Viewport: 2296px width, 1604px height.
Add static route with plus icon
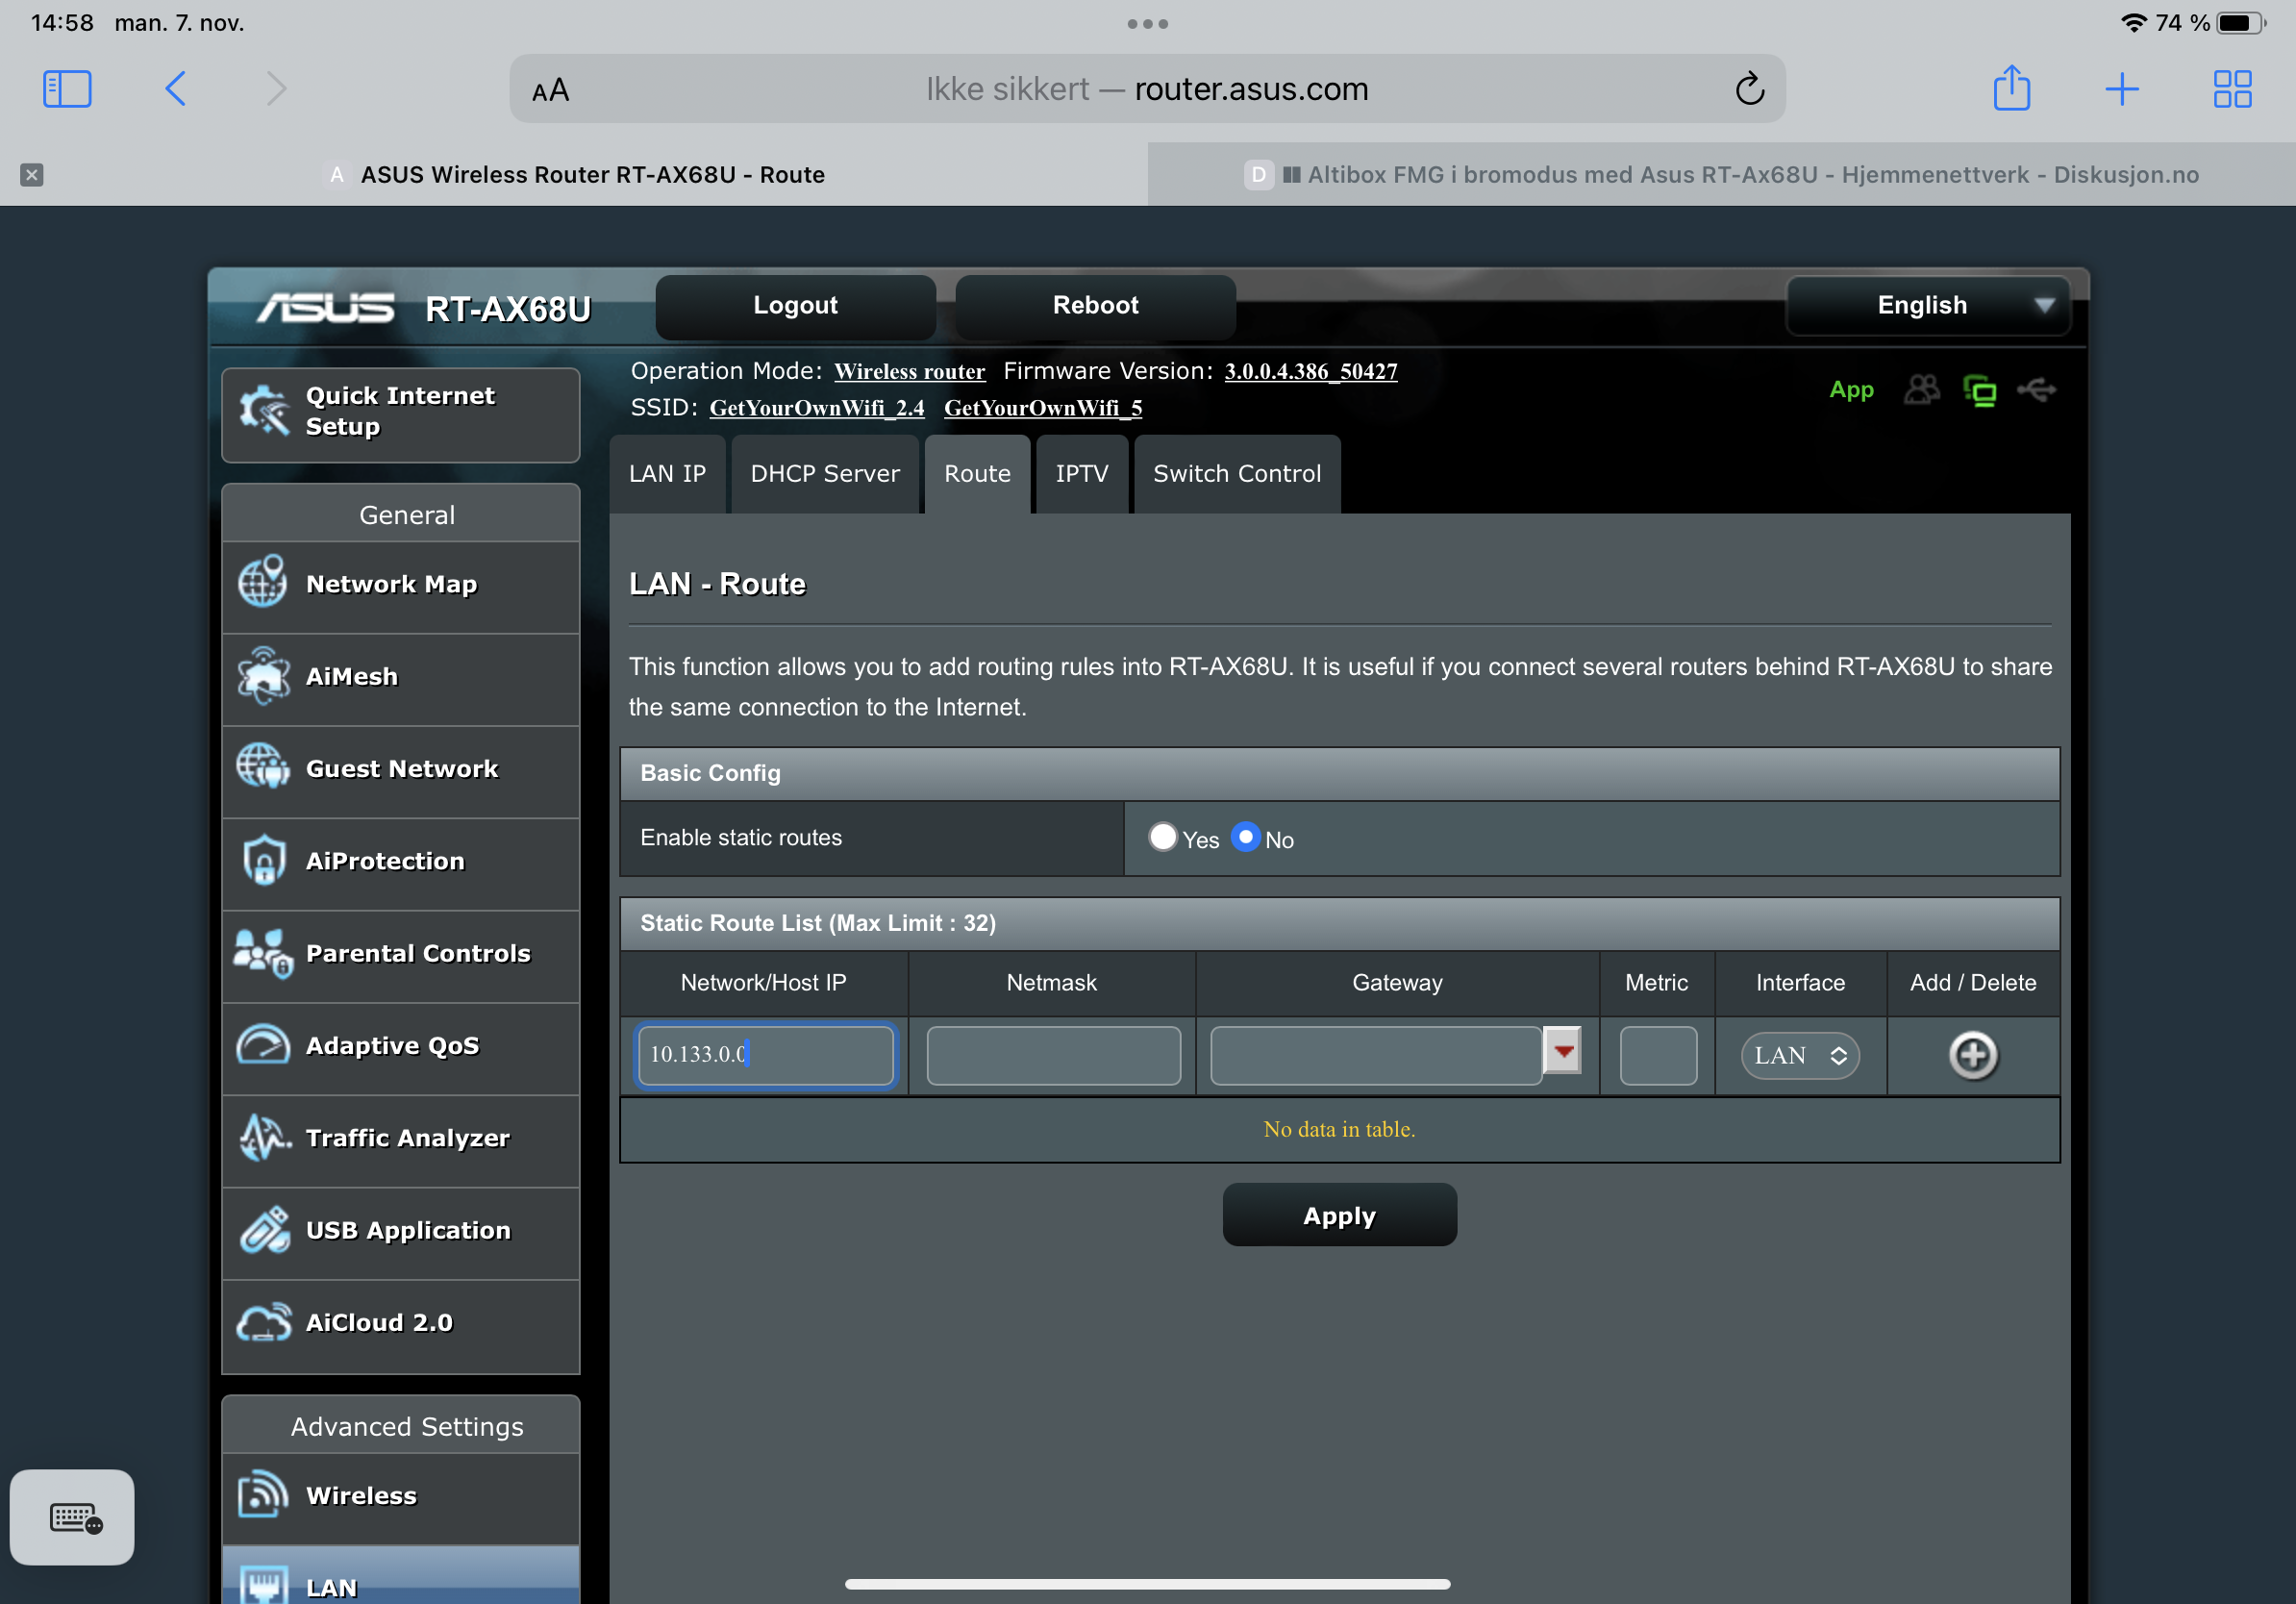pyautogui.click(x=1973, y=1055)
